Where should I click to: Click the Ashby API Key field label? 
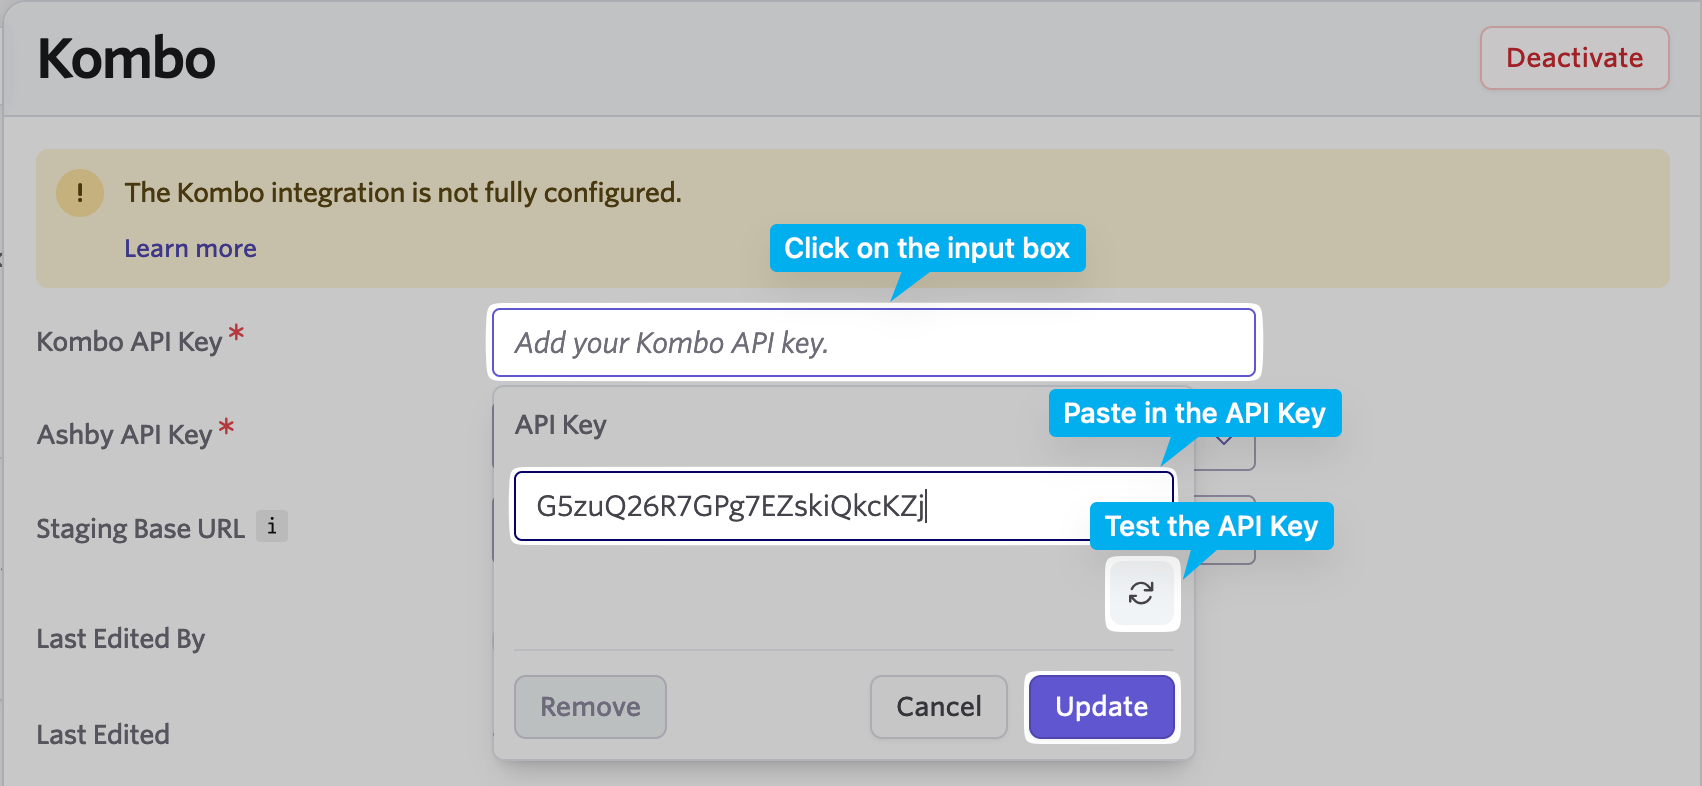(x=124, y=435)
